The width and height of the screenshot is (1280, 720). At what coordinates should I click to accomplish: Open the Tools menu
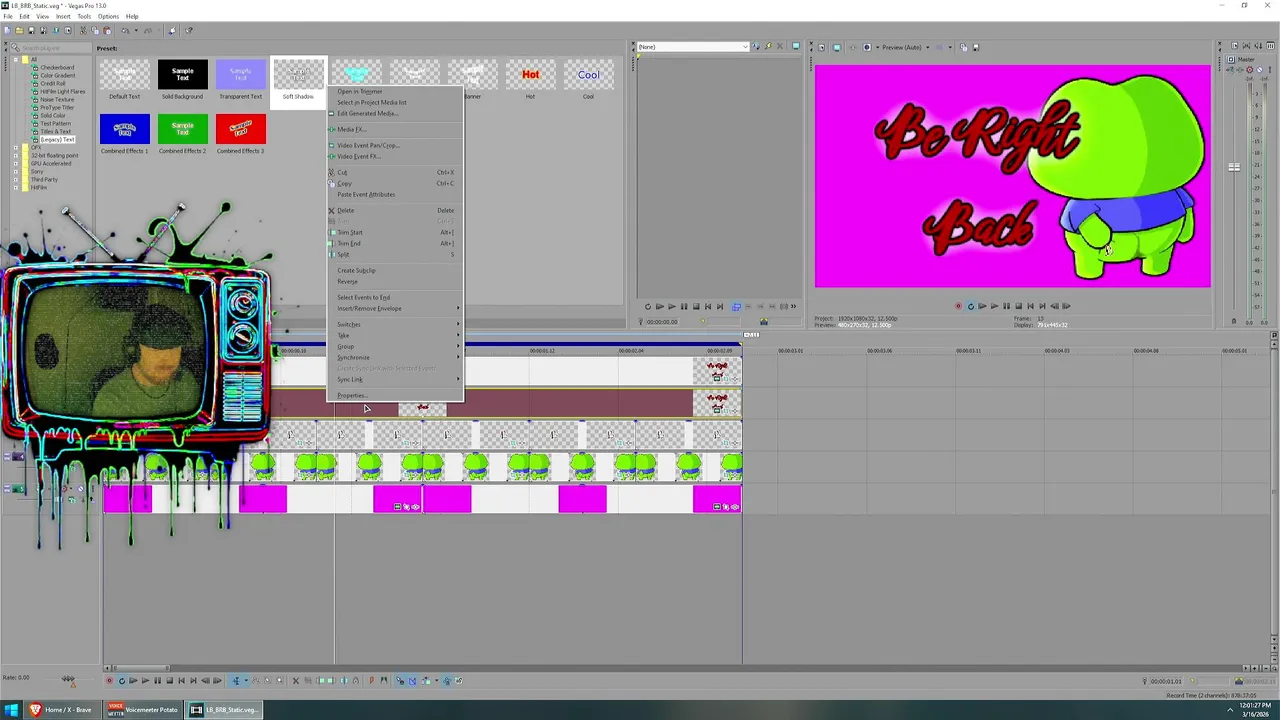click(84, 16)
